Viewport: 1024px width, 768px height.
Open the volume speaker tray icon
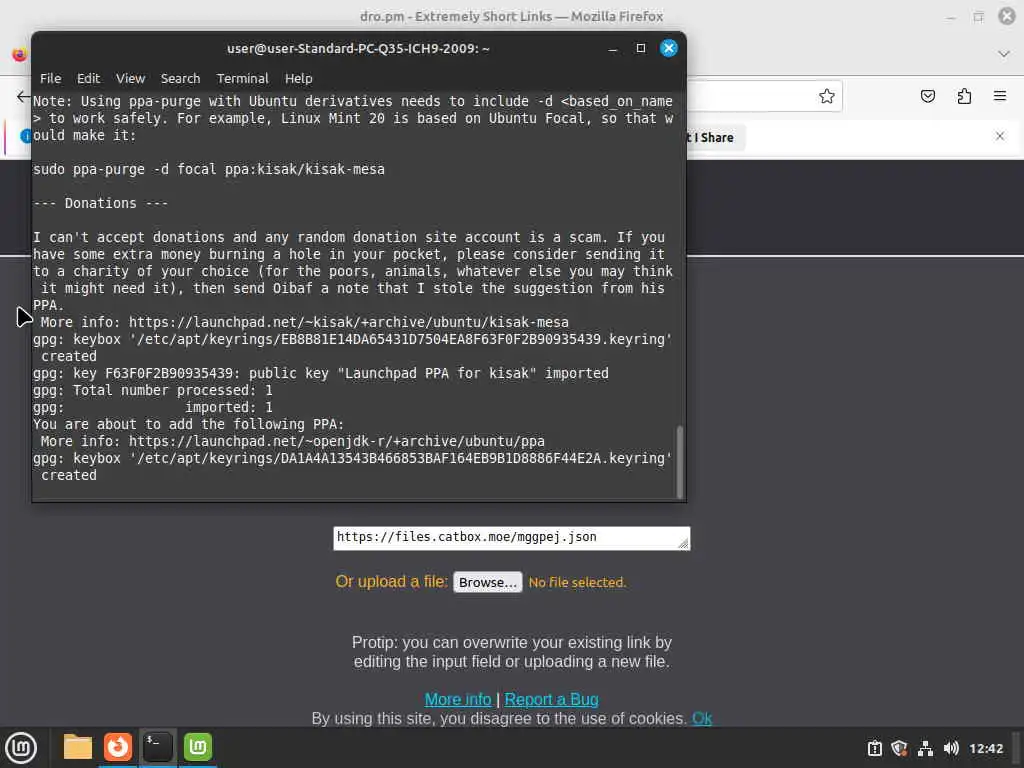[951, 748]
